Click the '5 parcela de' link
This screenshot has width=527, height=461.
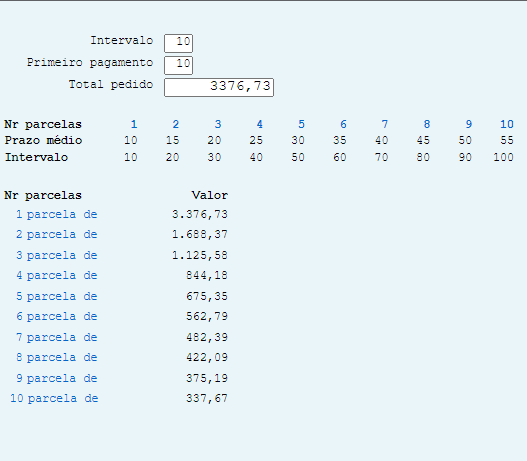[57, 296]
